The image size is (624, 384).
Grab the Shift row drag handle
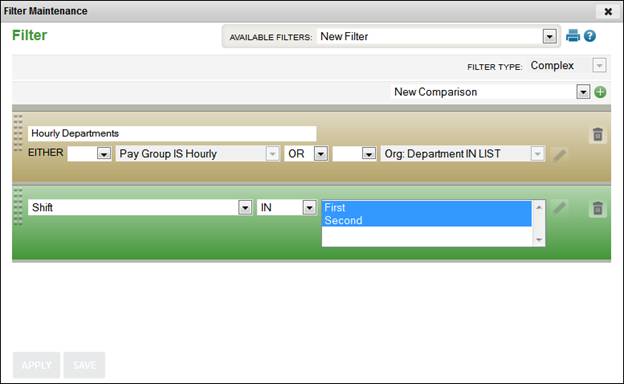tap(18, 207)
